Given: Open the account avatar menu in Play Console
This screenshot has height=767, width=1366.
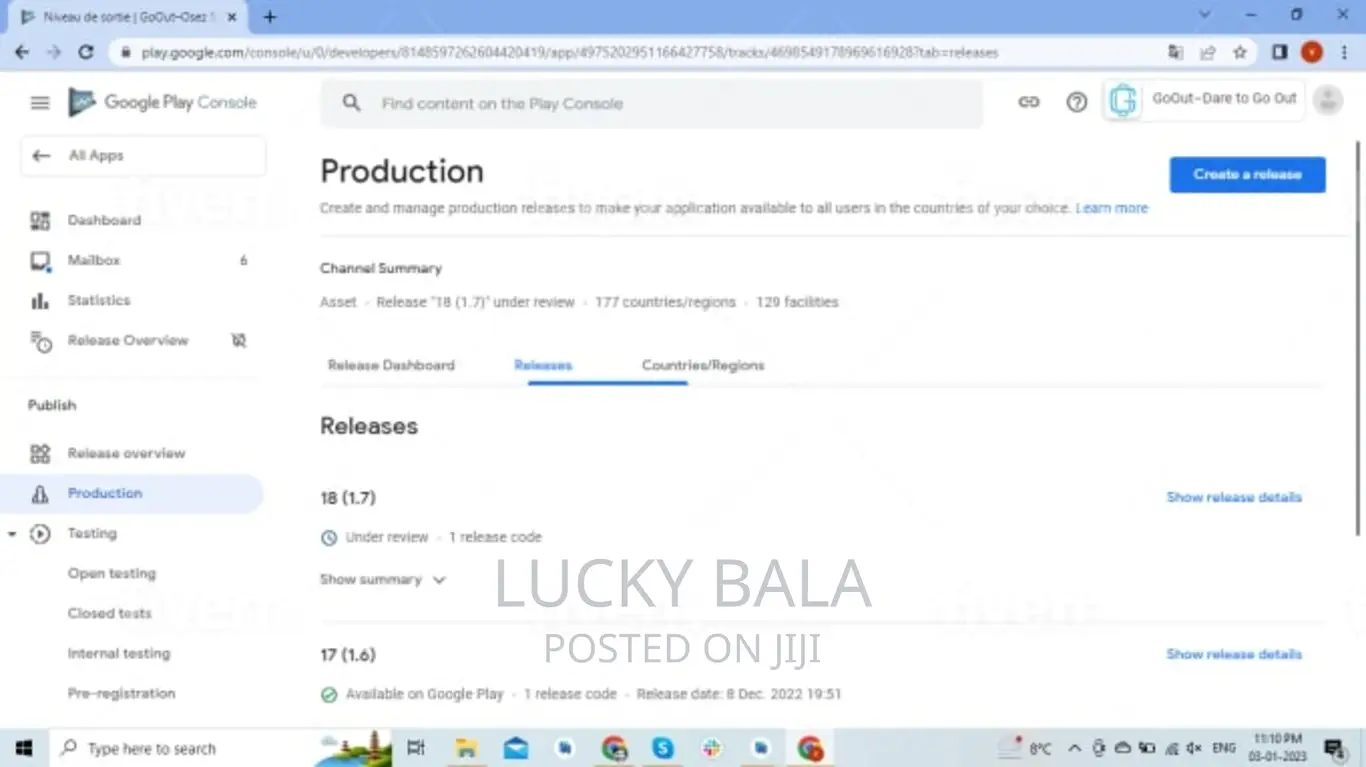Looking at the screenshot, I should pos(1328,100).
